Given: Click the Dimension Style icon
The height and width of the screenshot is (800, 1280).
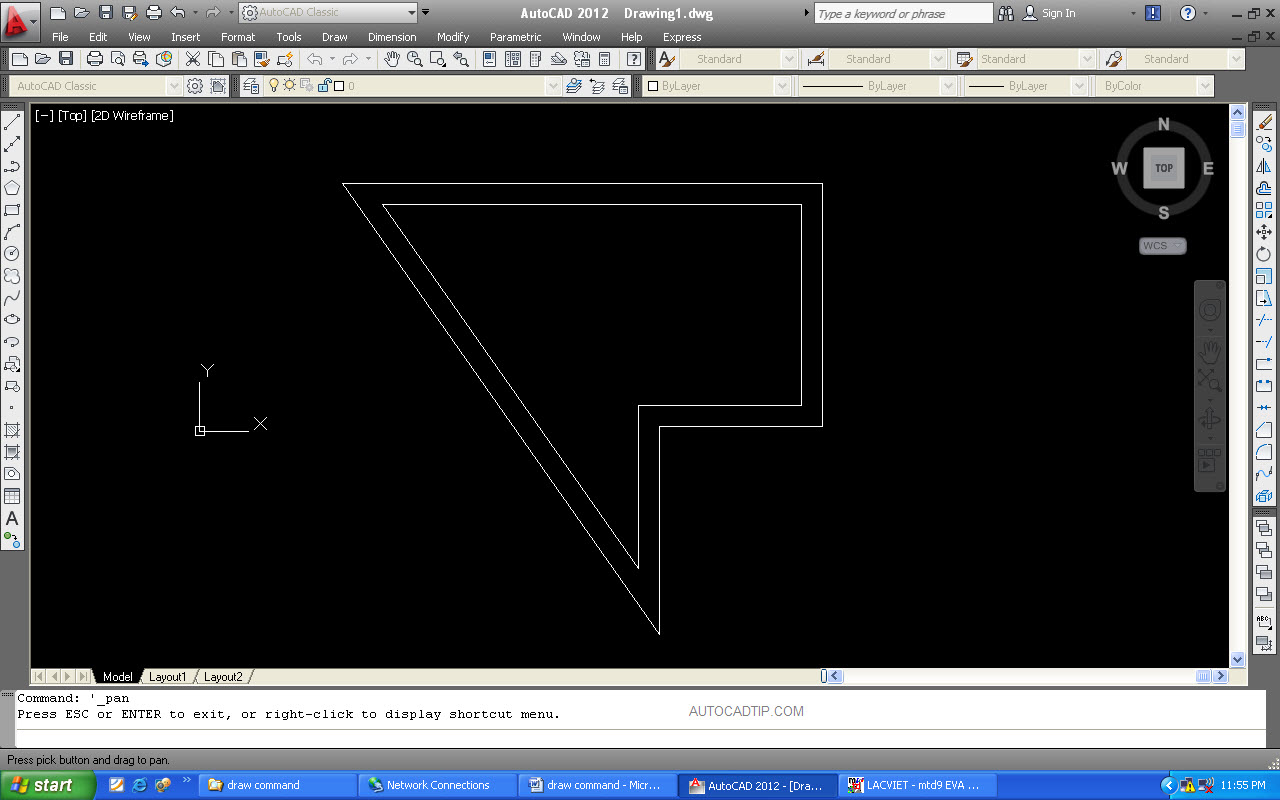Looking at the screenshot, I should 816,59.
